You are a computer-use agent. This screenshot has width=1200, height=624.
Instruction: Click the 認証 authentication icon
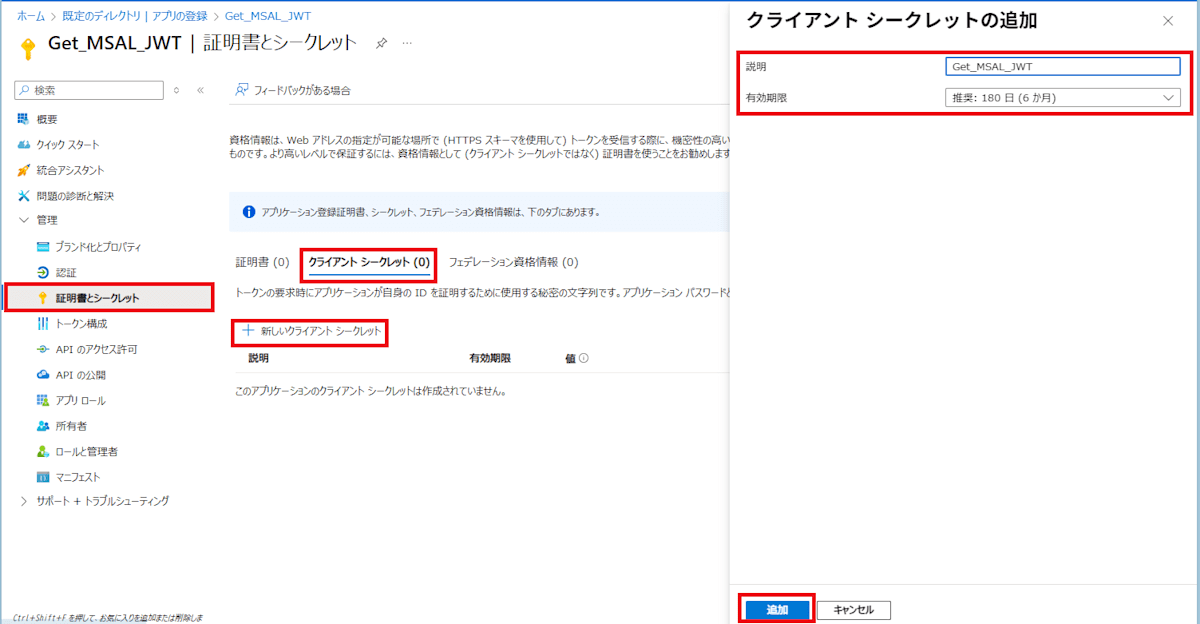click(x=43, y=273)
